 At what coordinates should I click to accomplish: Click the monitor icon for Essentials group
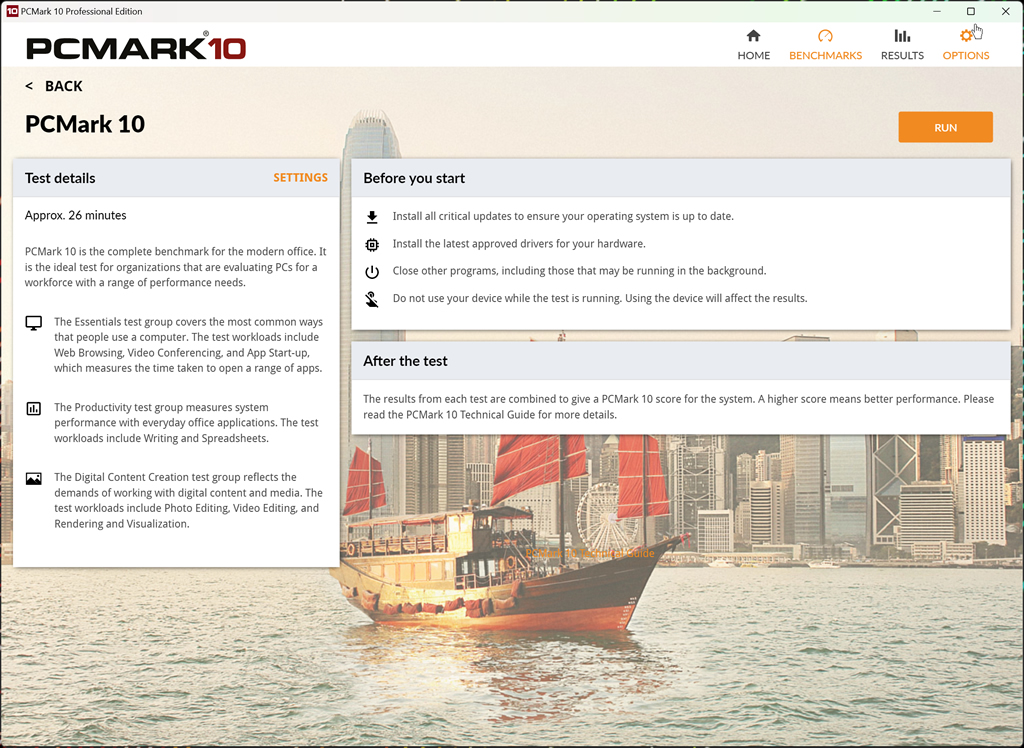pyautogui.click(x=33, y=323)
